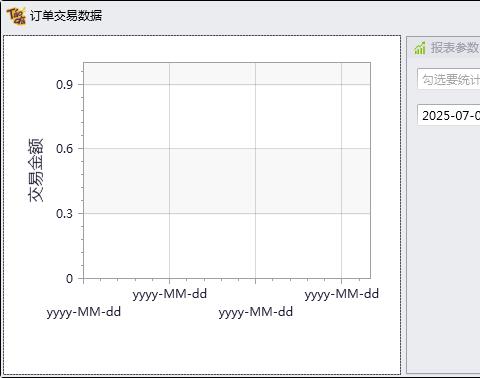Viewport: 480px width, 378px height.
Task: Click the first yyyy-MM-dd x-axis label
Action: tap(84, 312)
